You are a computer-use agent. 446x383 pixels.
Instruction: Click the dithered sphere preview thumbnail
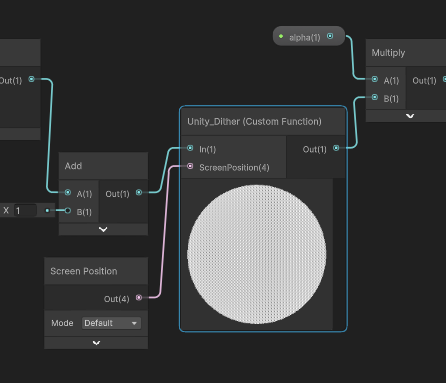[257, 254]
